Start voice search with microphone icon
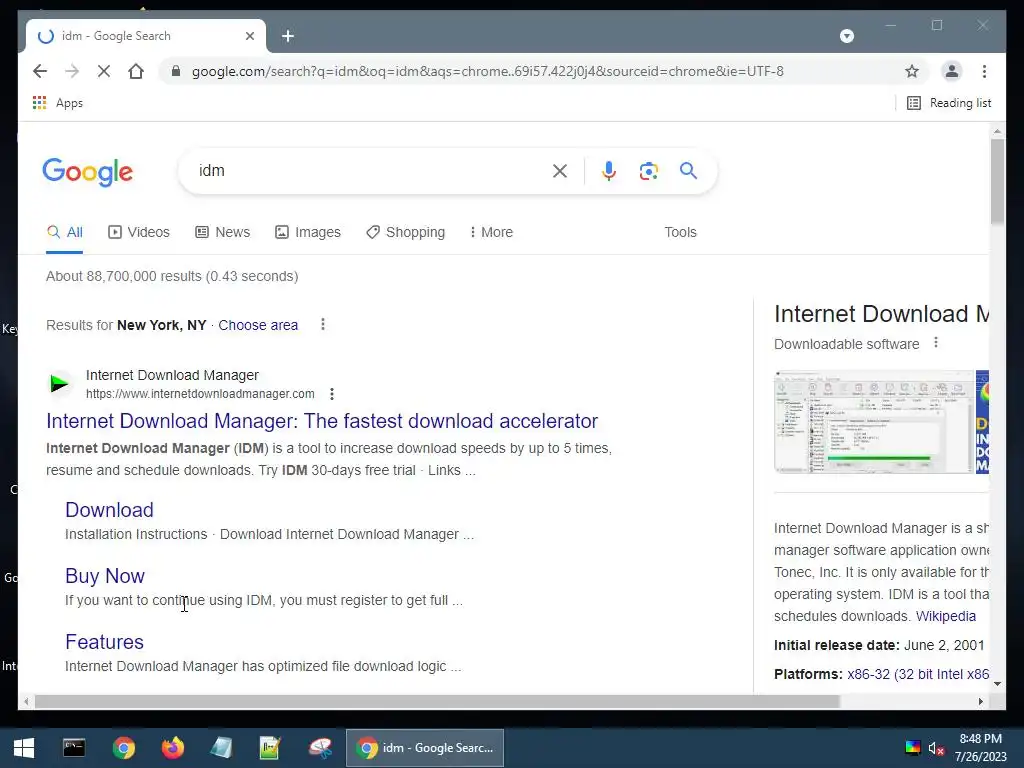This screenshot has height=768, width=1024. tap(609, 171)
